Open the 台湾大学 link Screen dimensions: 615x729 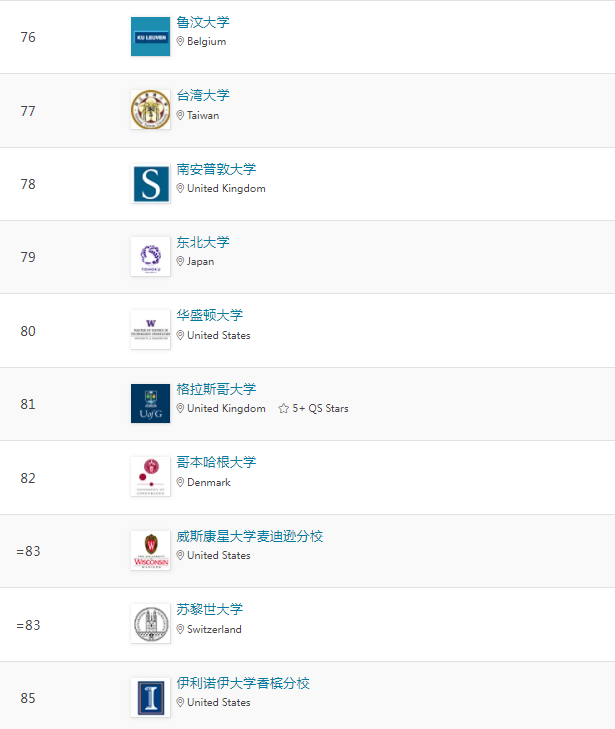tap(203, 95)
